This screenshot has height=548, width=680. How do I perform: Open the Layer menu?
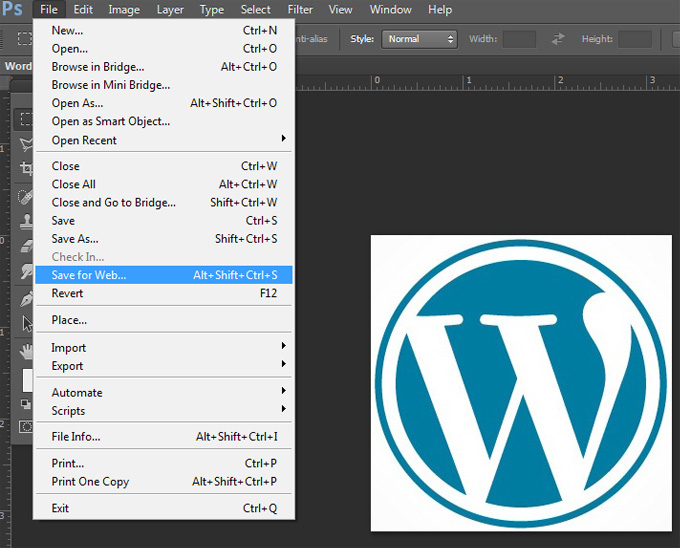(x=170, y=10)
